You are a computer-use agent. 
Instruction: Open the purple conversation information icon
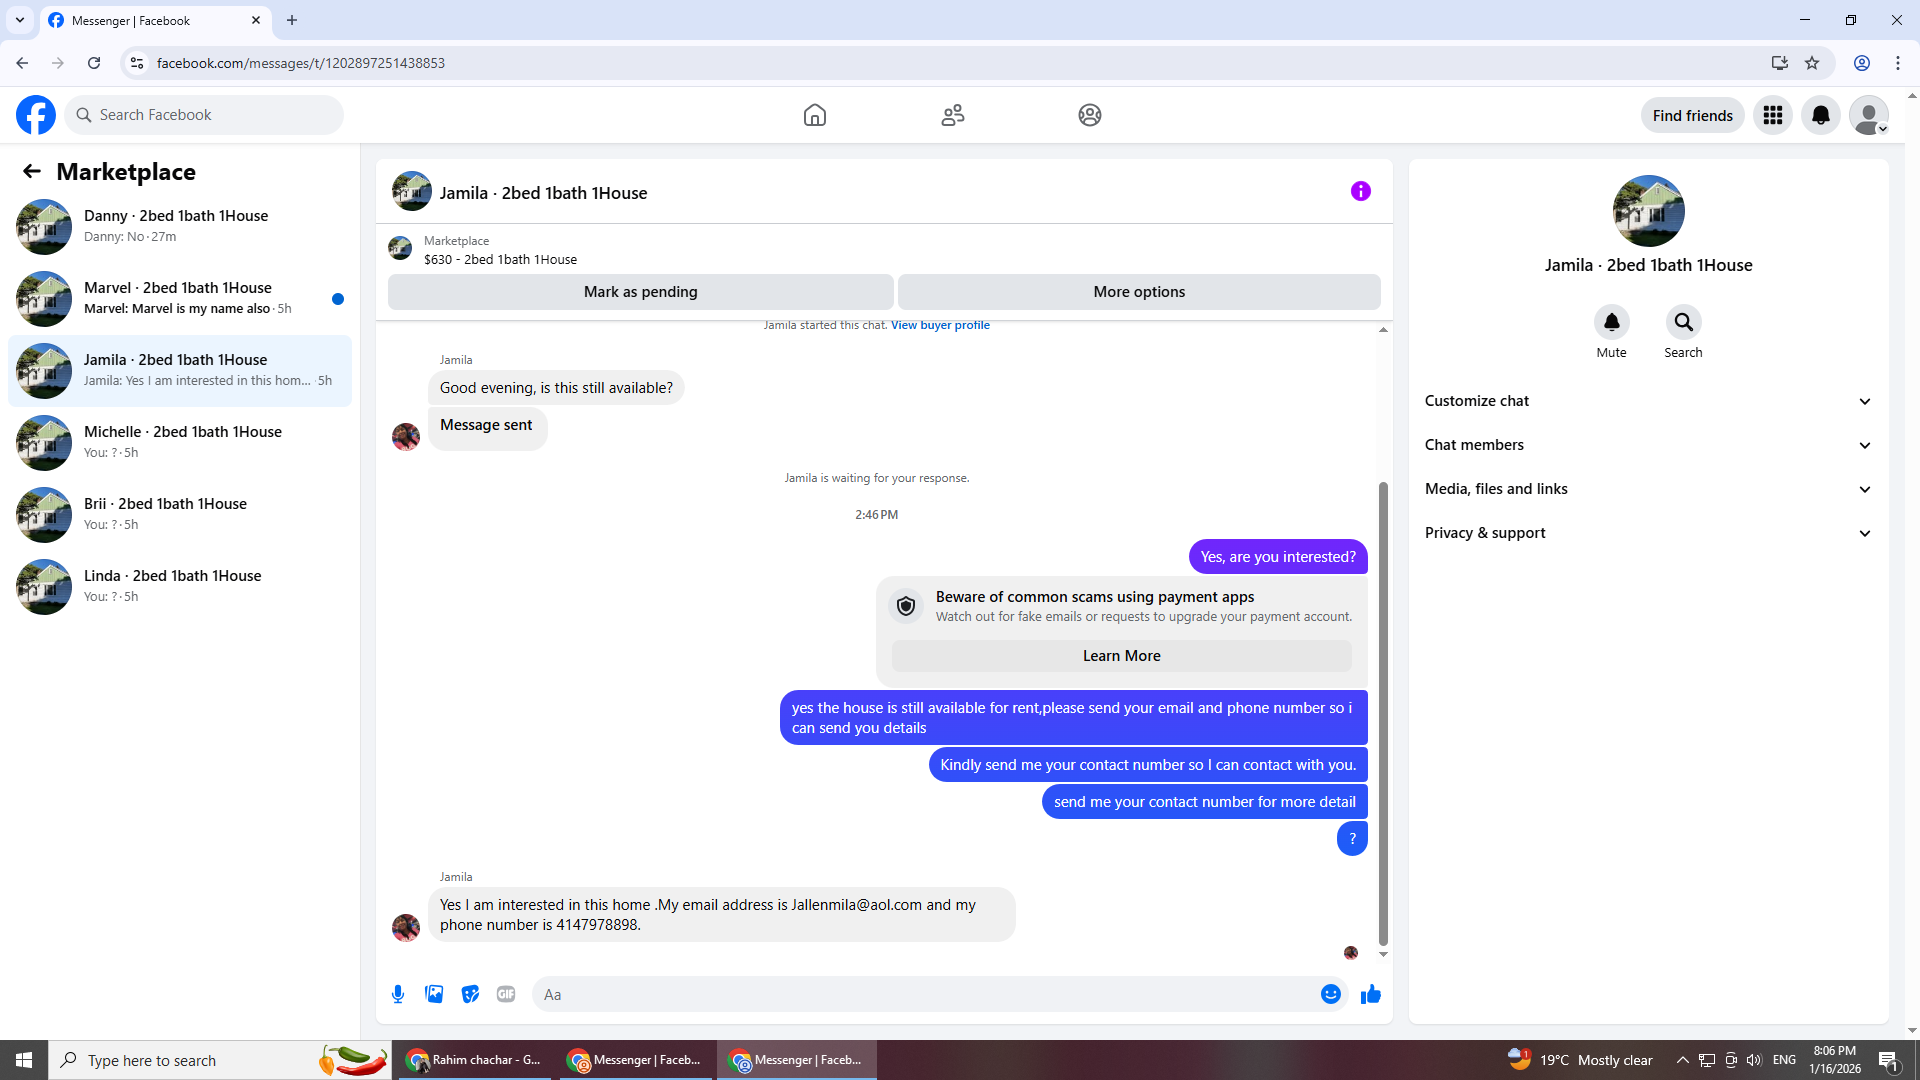pyautogui.click(x=1360, y=191)
